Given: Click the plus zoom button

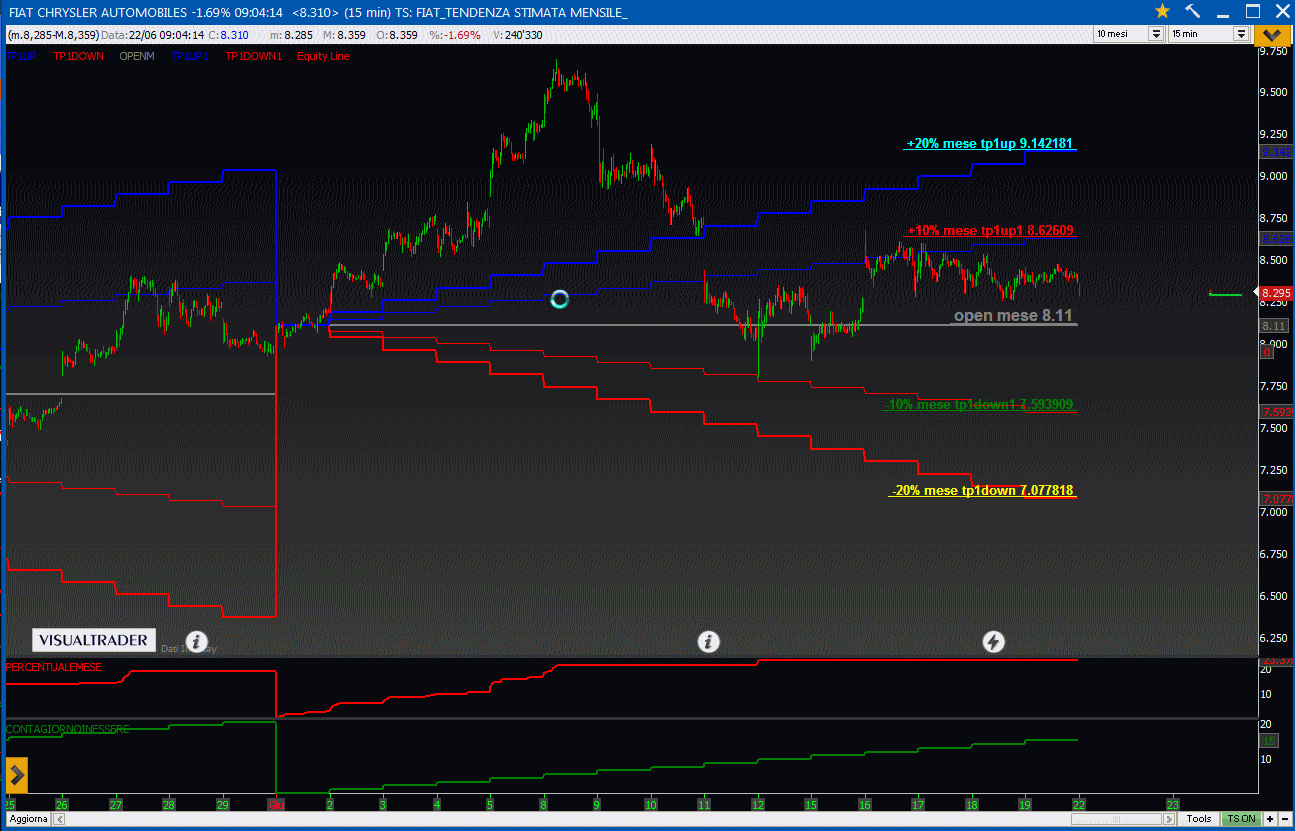Looking at the screenshot, I should (1270, 819).
